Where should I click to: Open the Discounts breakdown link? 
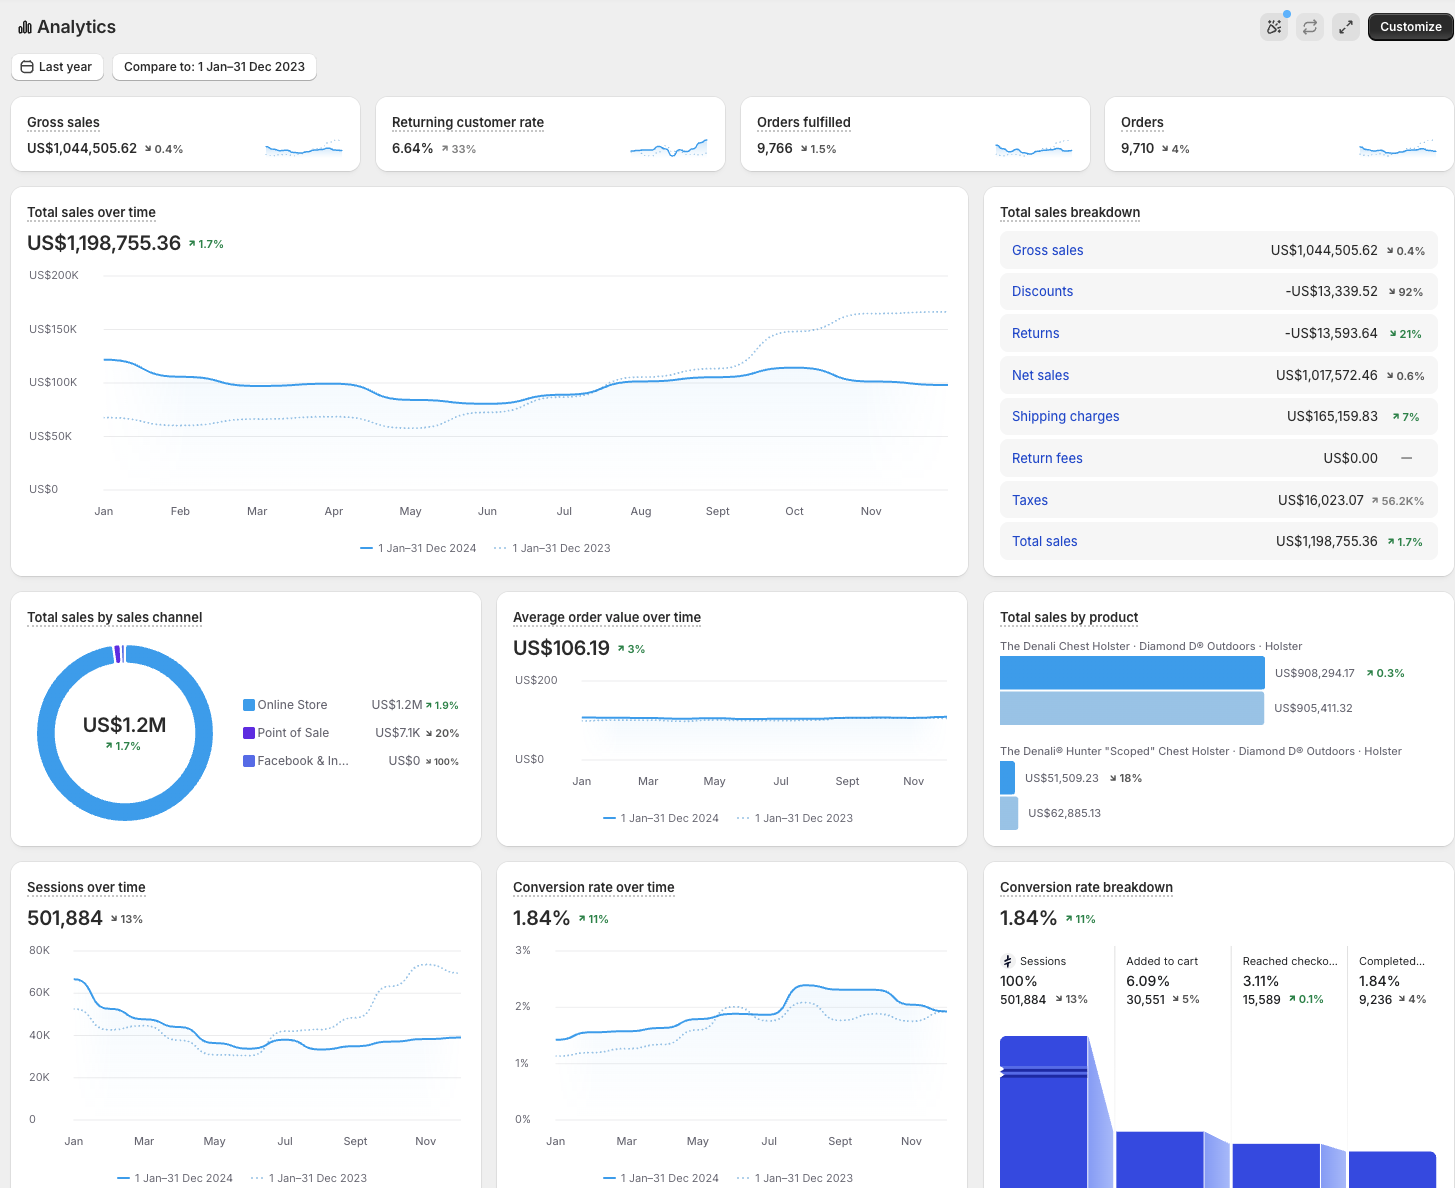[x=1042, y=291]
